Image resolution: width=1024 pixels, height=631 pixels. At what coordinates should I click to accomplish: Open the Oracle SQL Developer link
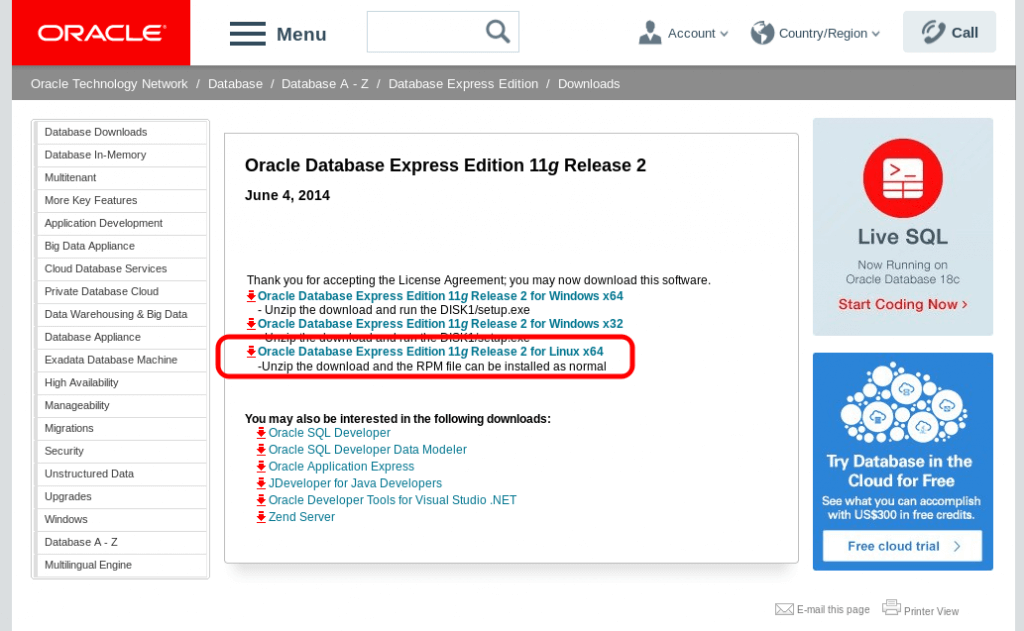[329, 433]
